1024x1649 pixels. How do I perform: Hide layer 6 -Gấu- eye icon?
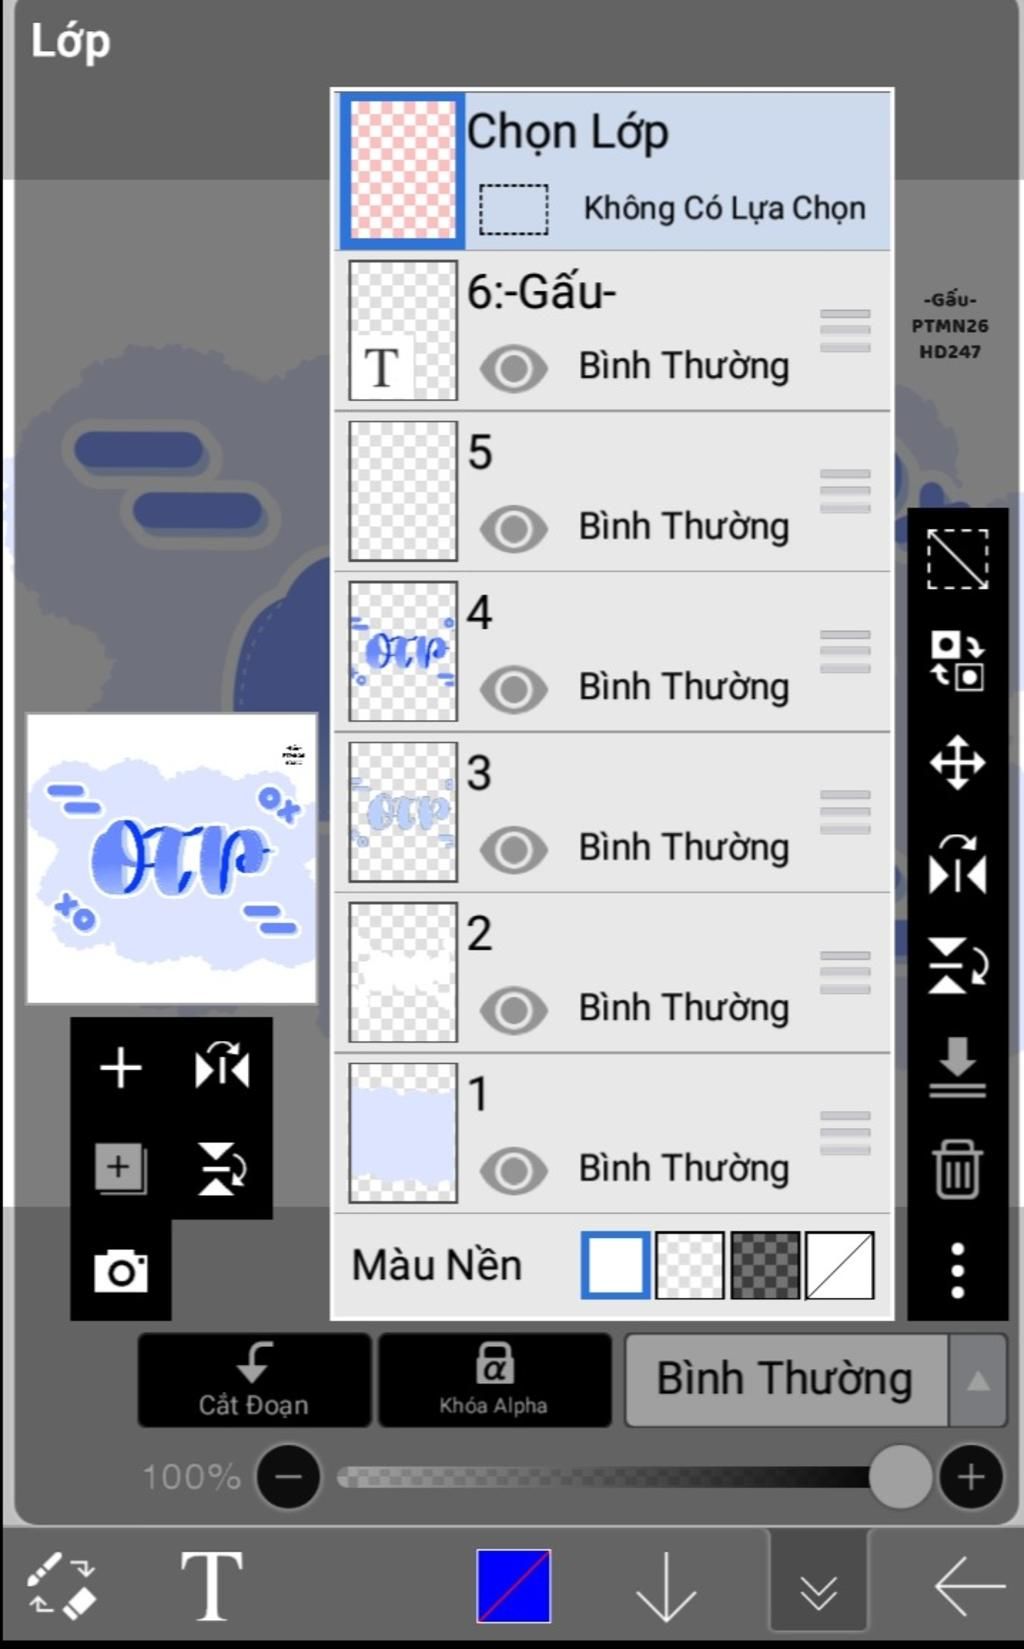coord(513,368)
